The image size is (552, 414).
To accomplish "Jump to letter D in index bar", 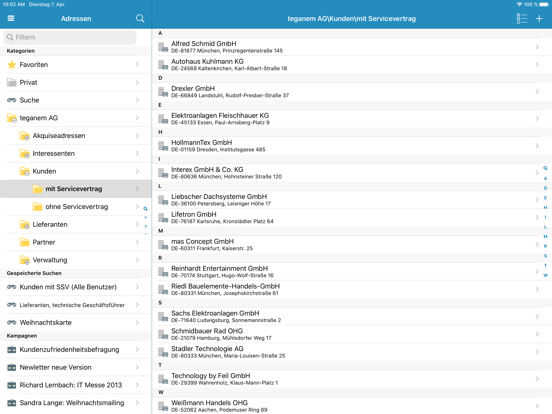I will (545, 188).
